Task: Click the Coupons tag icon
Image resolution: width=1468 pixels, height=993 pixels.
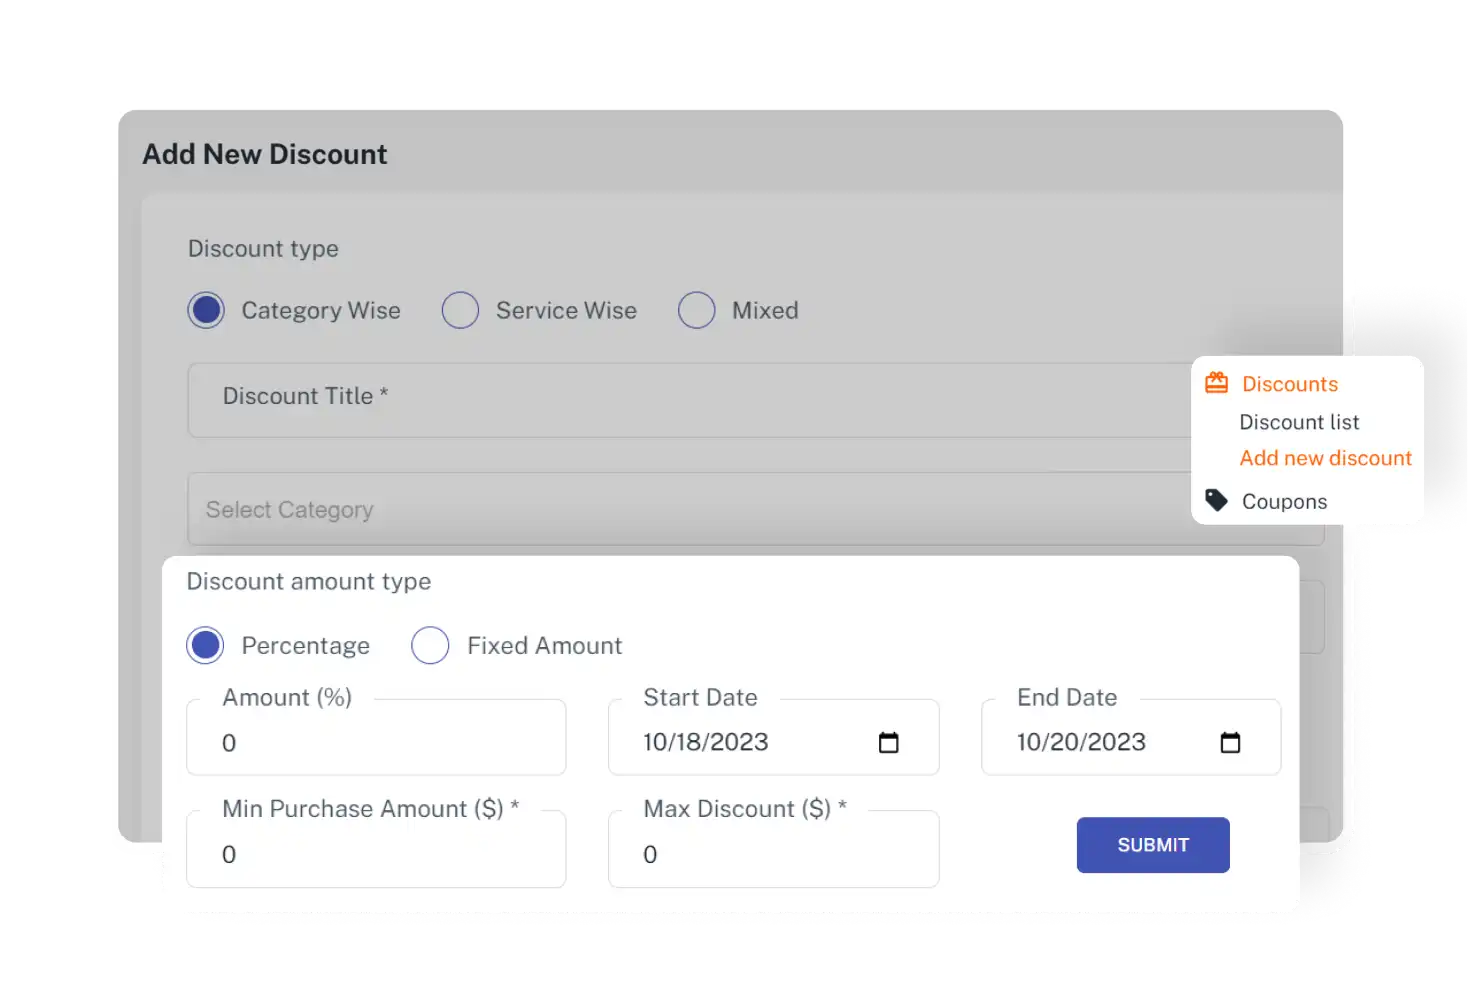Action: point(1216,500)
